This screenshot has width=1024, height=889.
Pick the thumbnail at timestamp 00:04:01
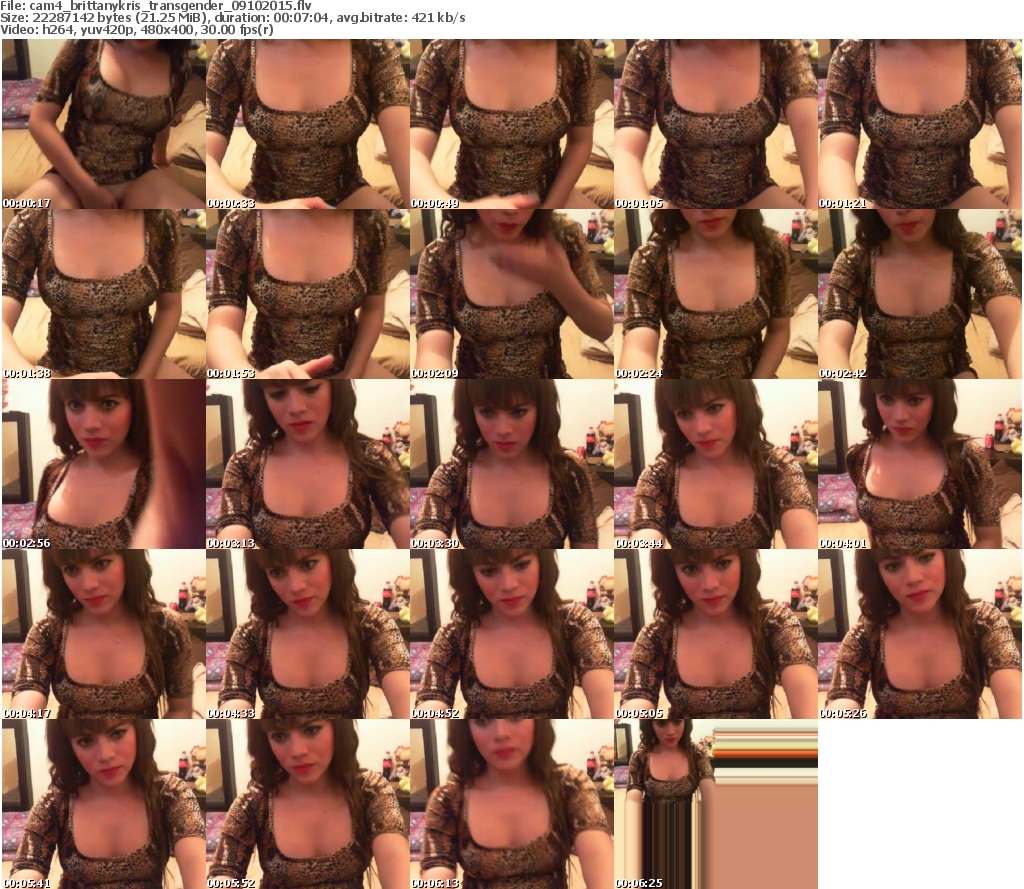click(x=920, y=464)
